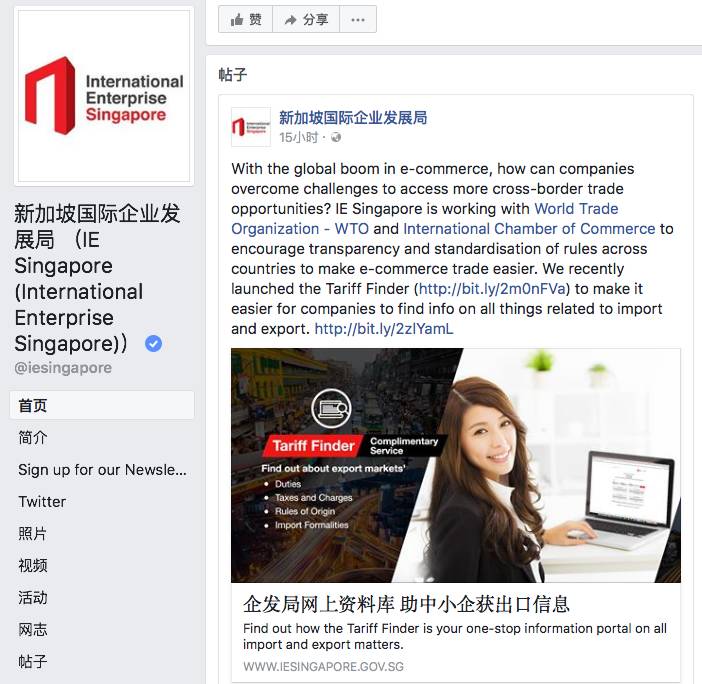Open the 活动 events section
Image resolution: width=702 pixels, height=684 pixels.
(33, 598)
